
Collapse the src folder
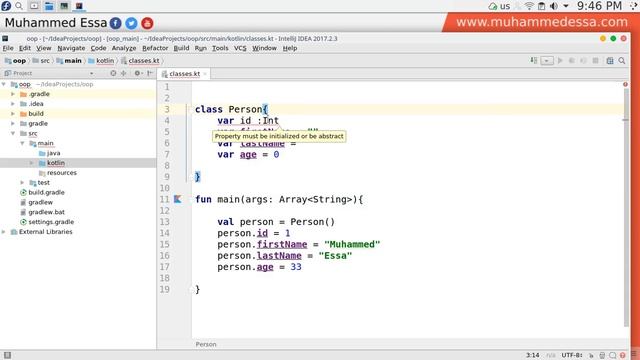point(13,133)
